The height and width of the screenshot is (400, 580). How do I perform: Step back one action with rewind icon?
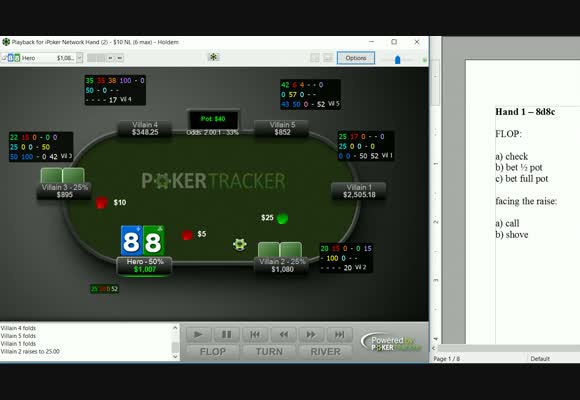tap(283, 335)
